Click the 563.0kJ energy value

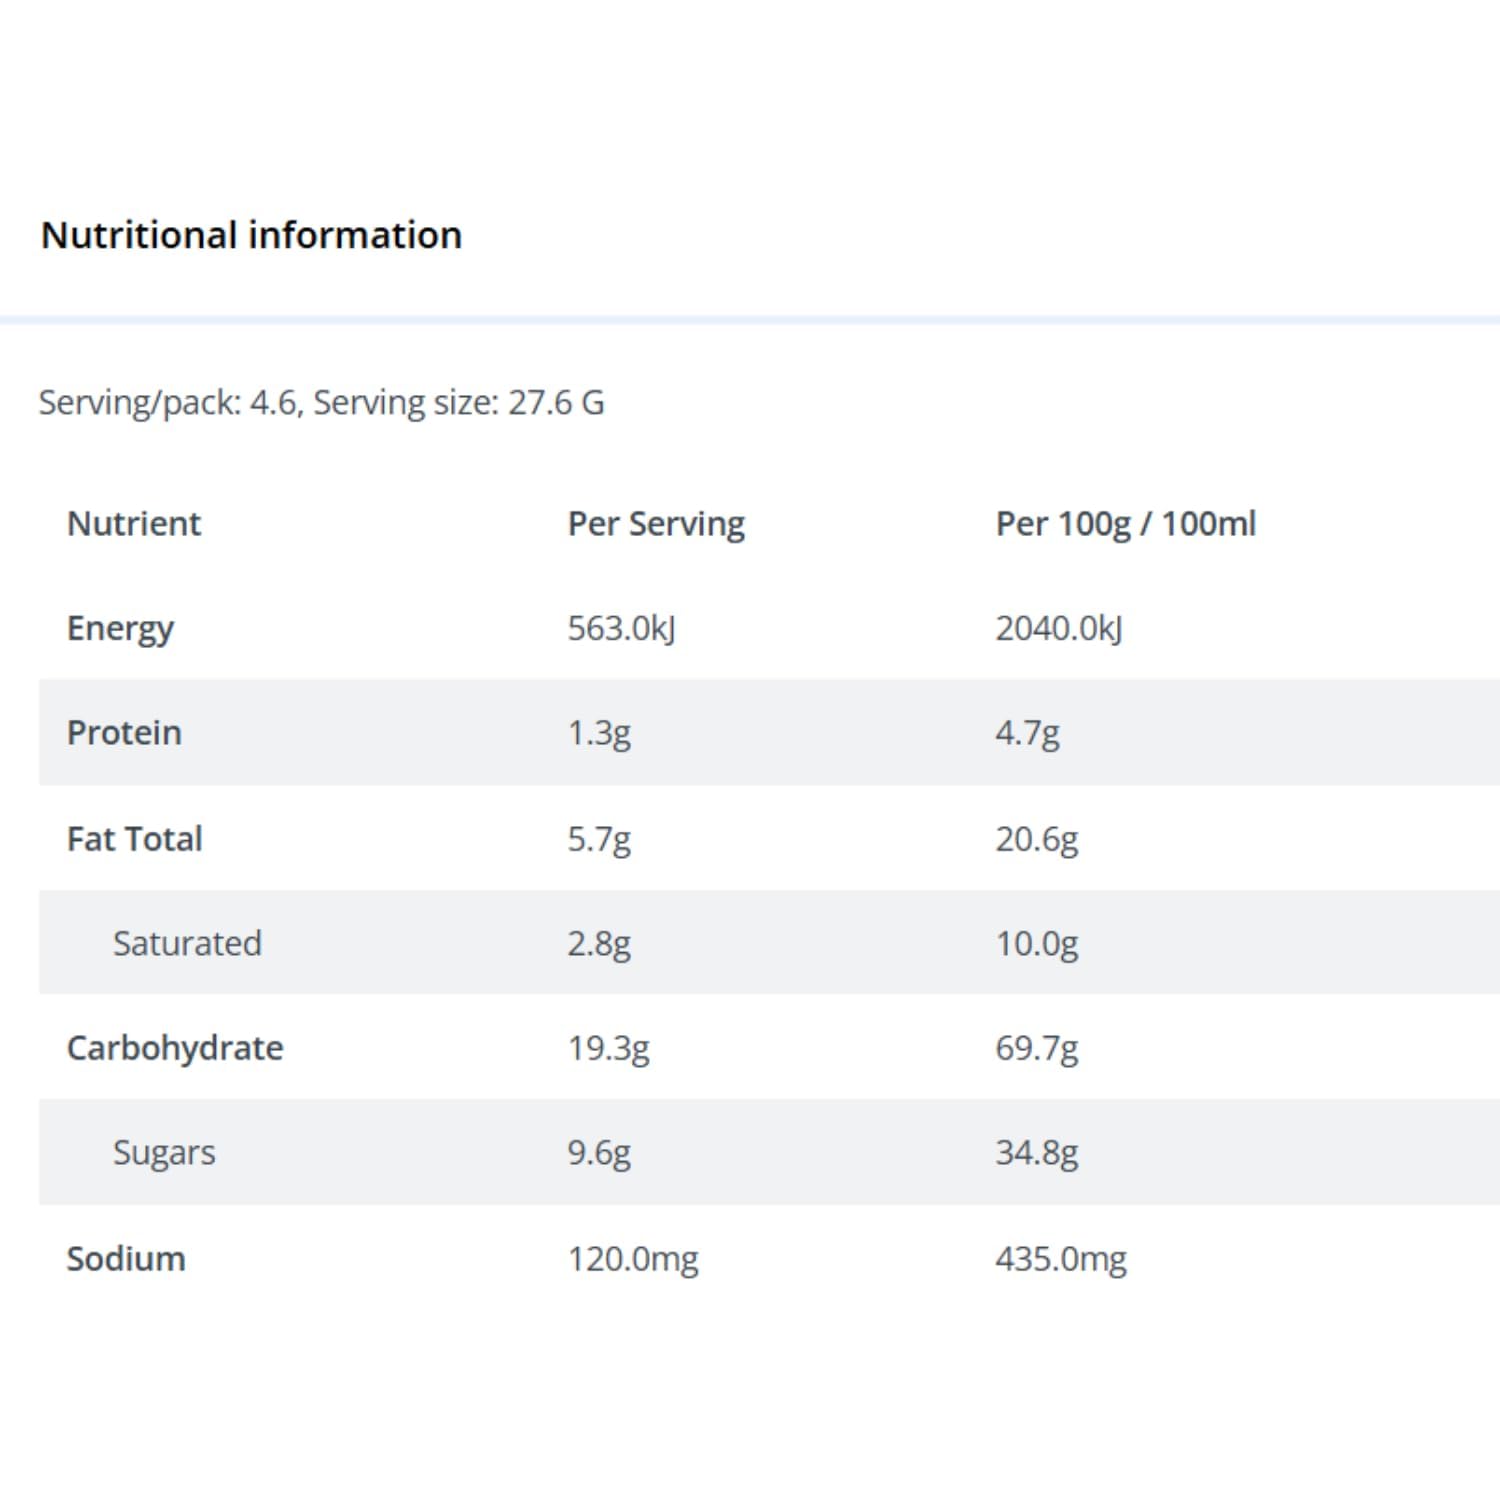pyautogui.click(x=621, y=628)
